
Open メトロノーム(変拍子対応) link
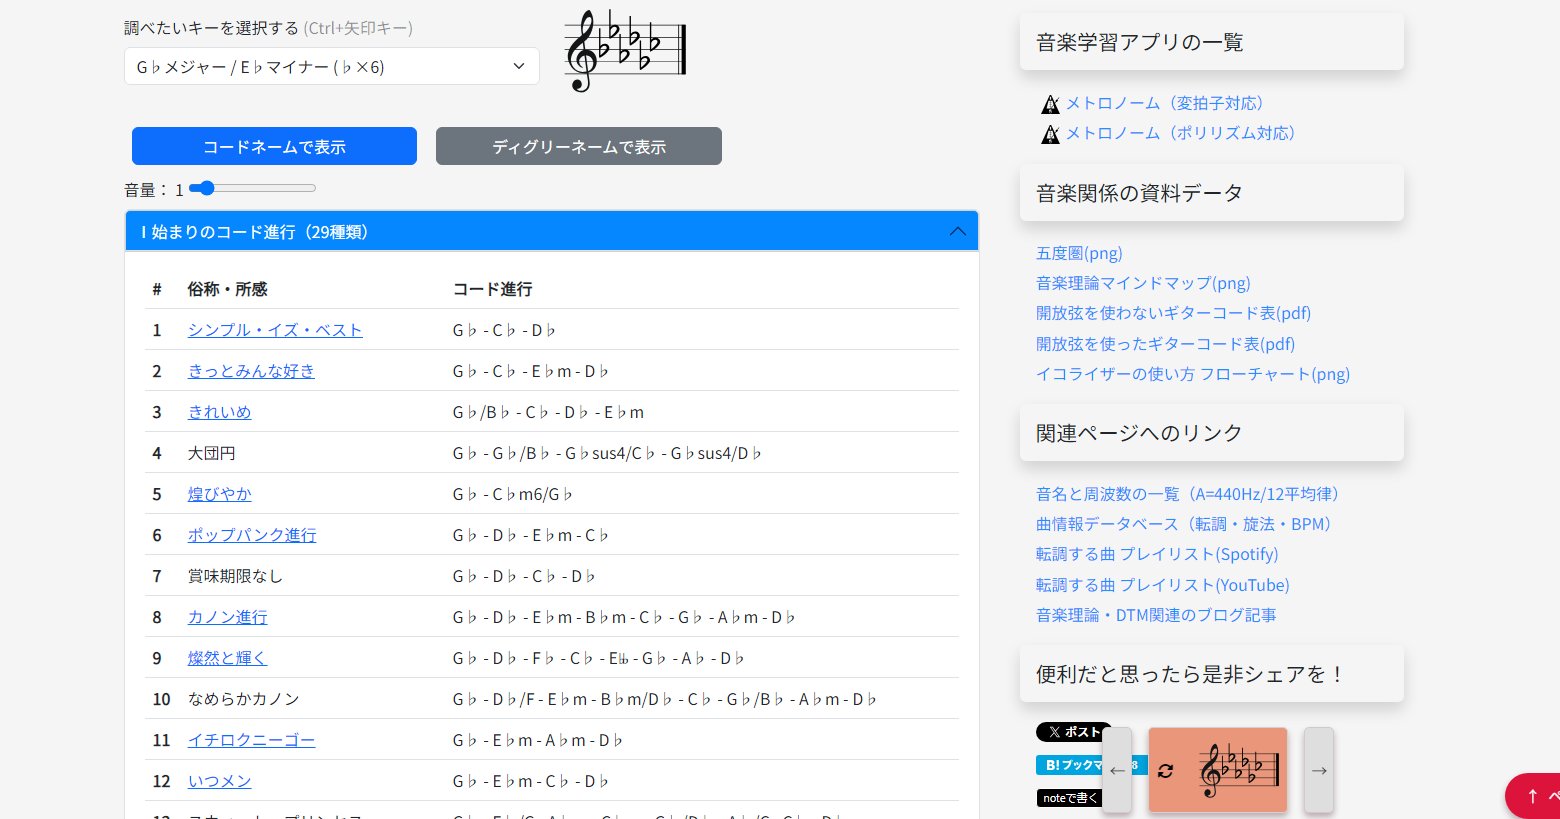[x=1168, y=103]
